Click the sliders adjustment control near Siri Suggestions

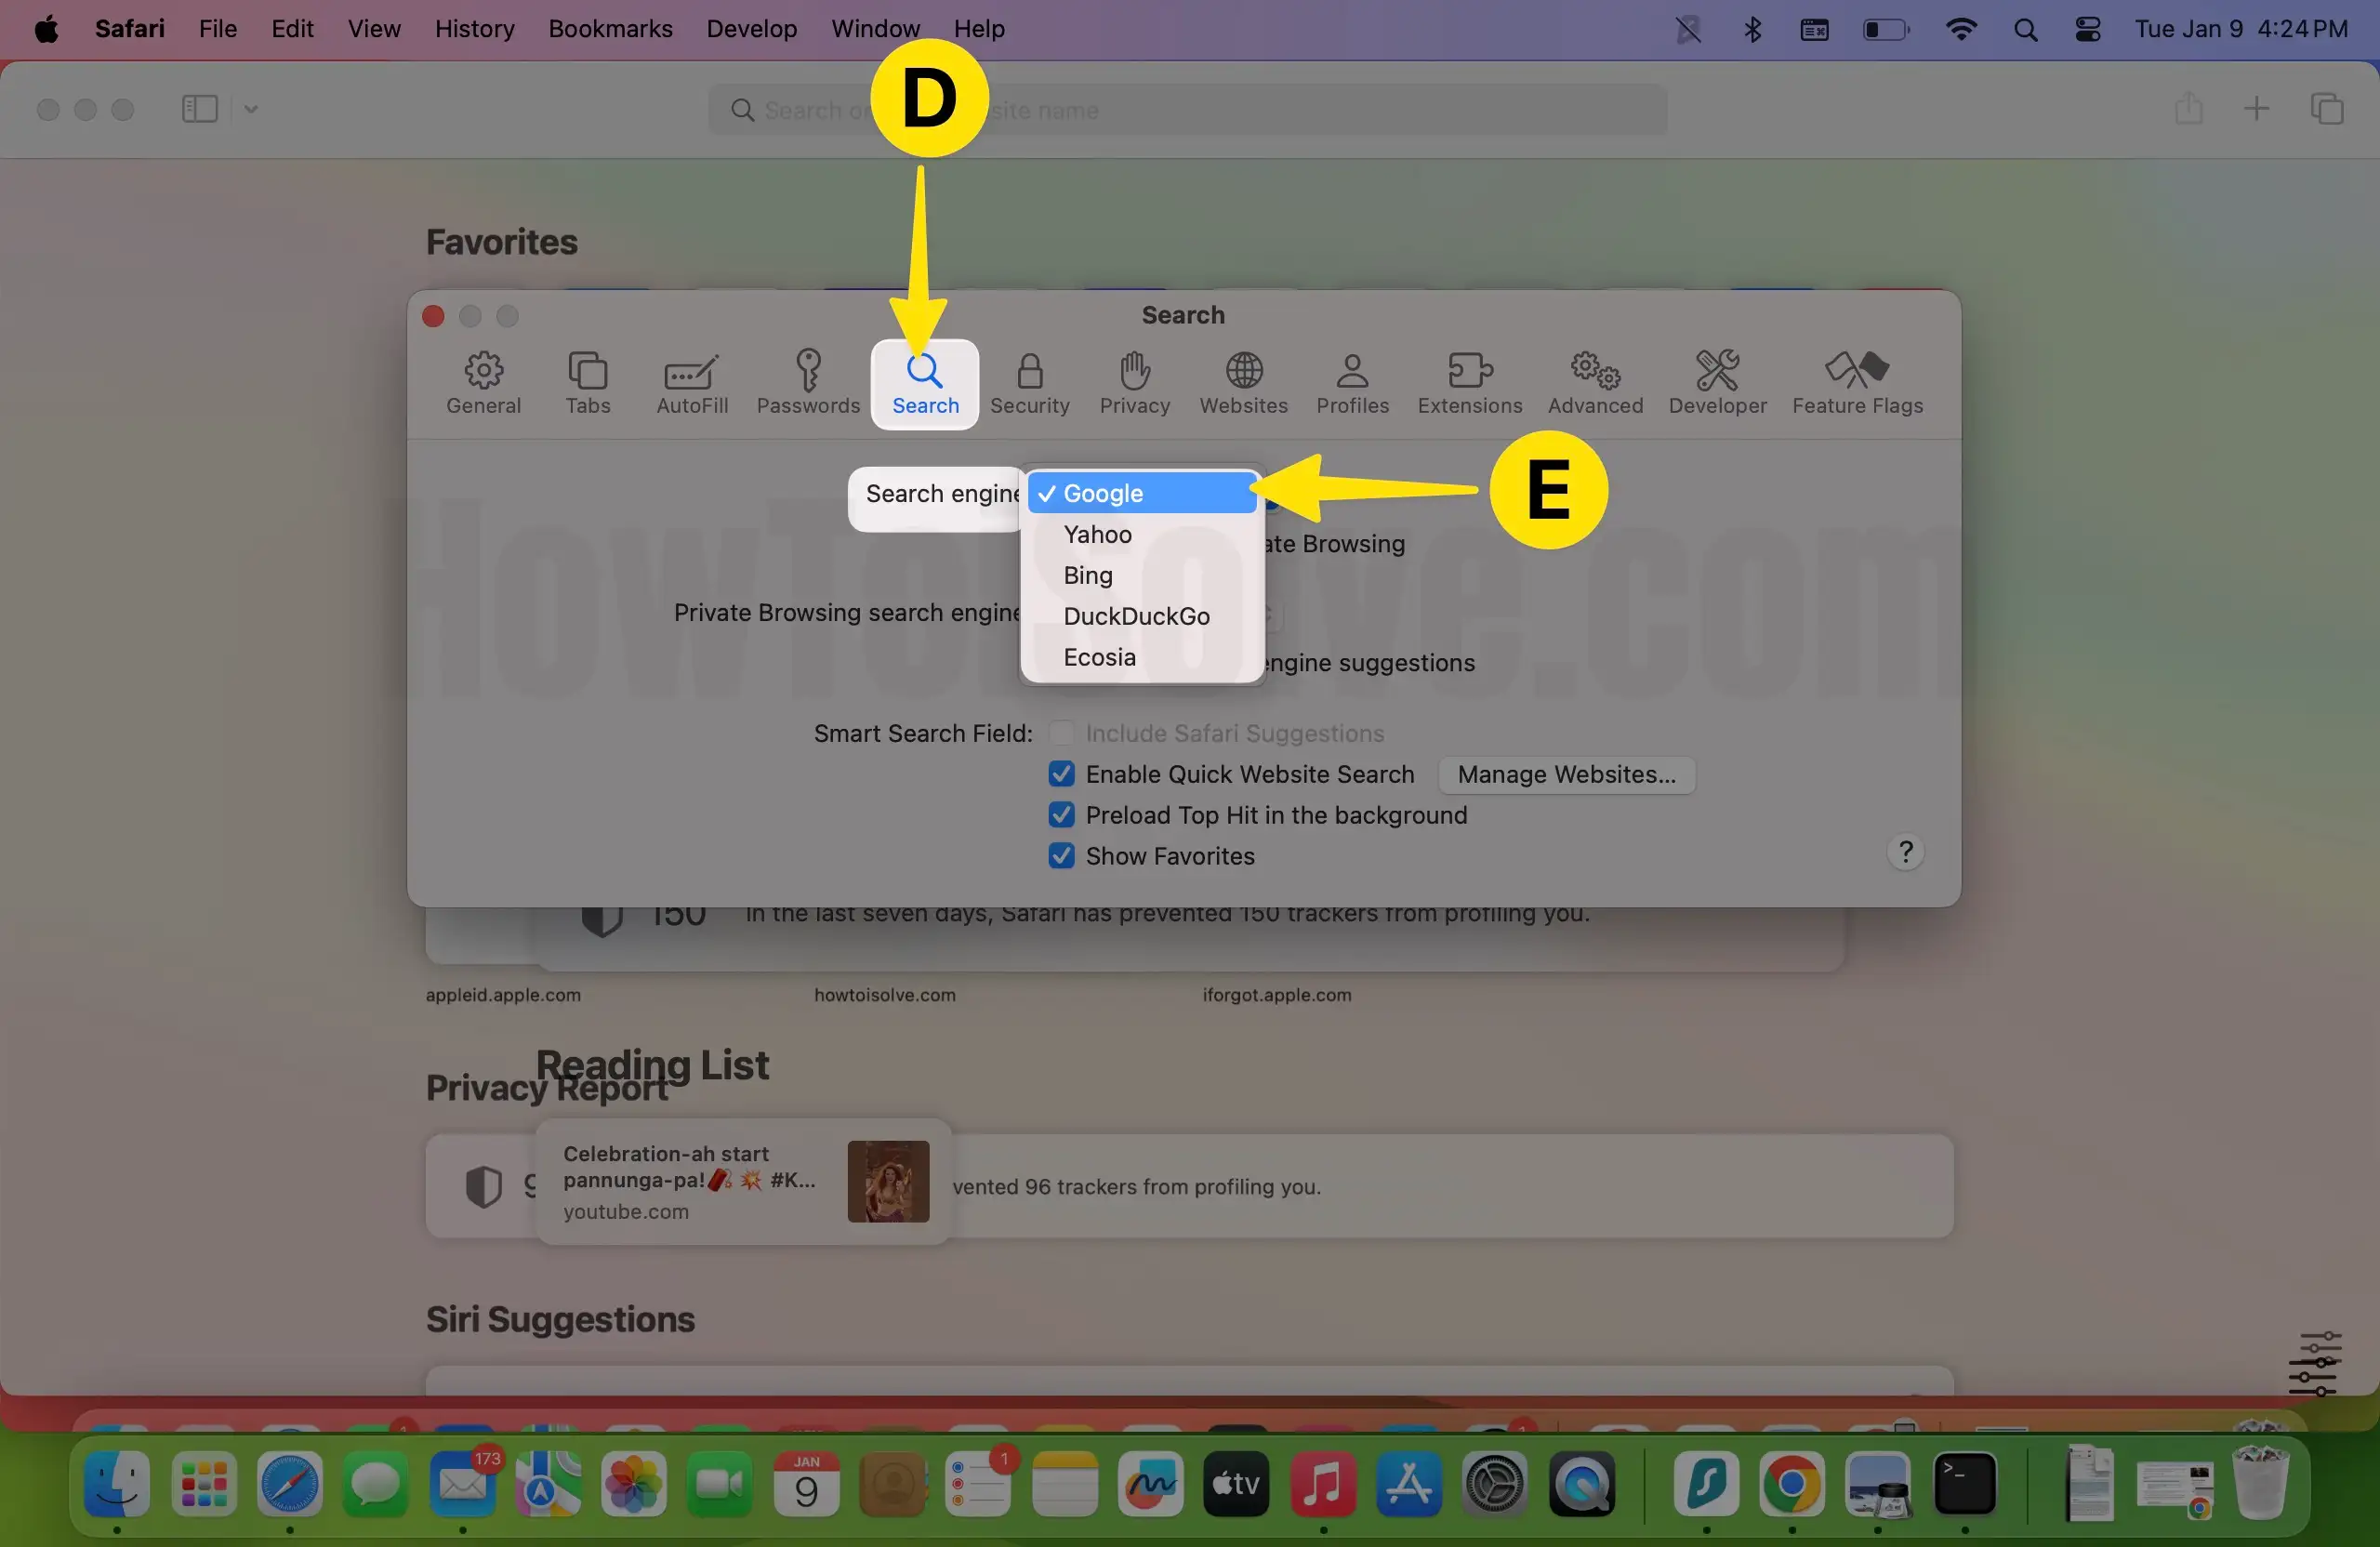(2316, 1363)
